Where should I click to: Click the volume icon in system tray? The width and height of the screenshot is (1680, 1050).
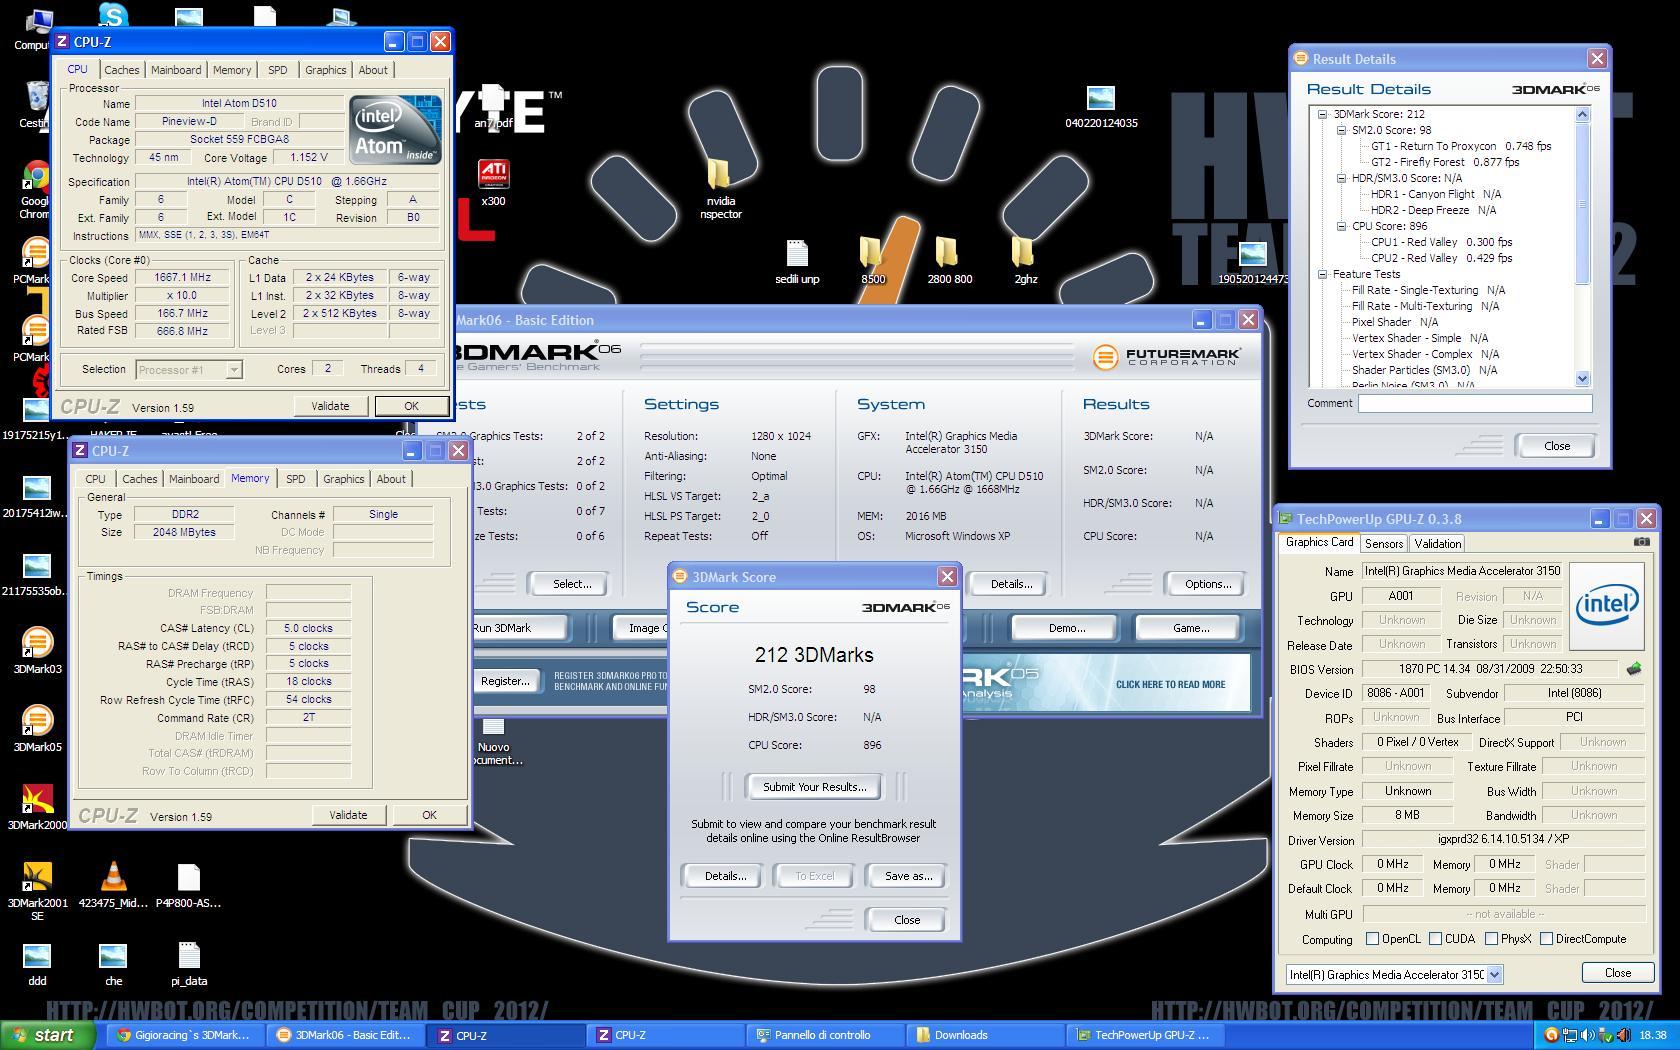(x=1586, y=1035)
